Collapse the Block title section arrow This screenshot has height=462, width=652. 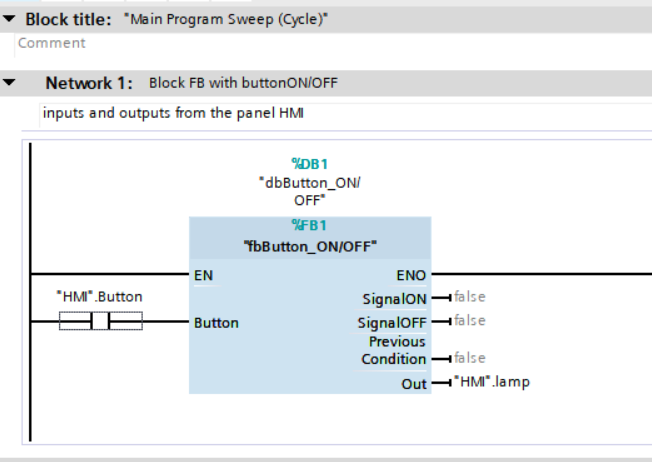pyautogui.click(x=9, y=19)
